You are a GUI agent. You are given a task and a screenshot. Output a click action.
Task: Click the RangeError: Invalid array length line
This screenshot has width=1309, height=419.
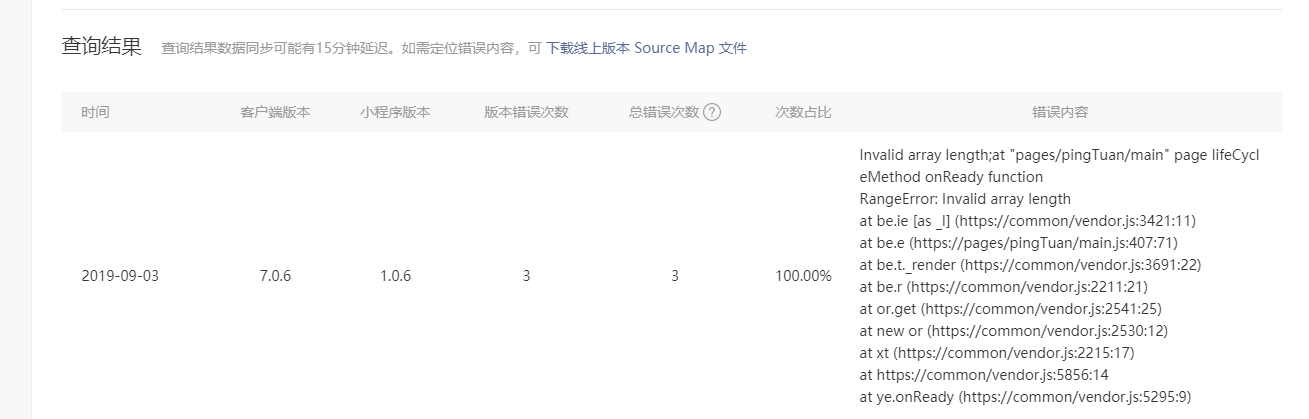coord(965,198)
